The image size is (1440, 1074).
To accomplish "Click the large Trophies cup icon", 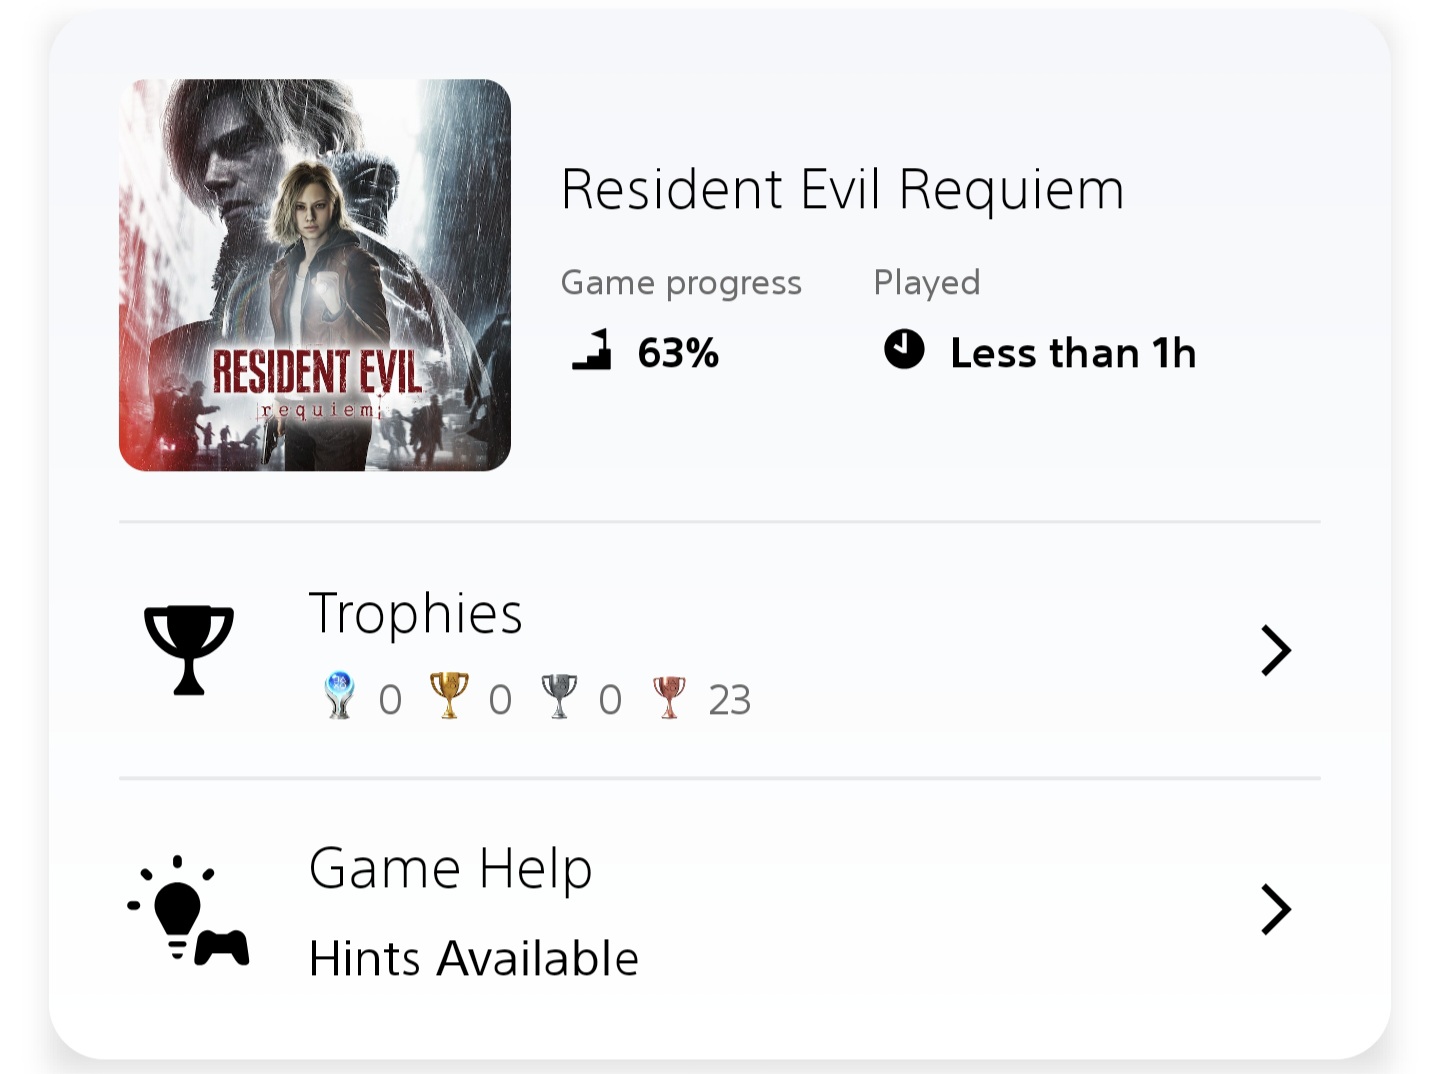I will tap(189, 649).
